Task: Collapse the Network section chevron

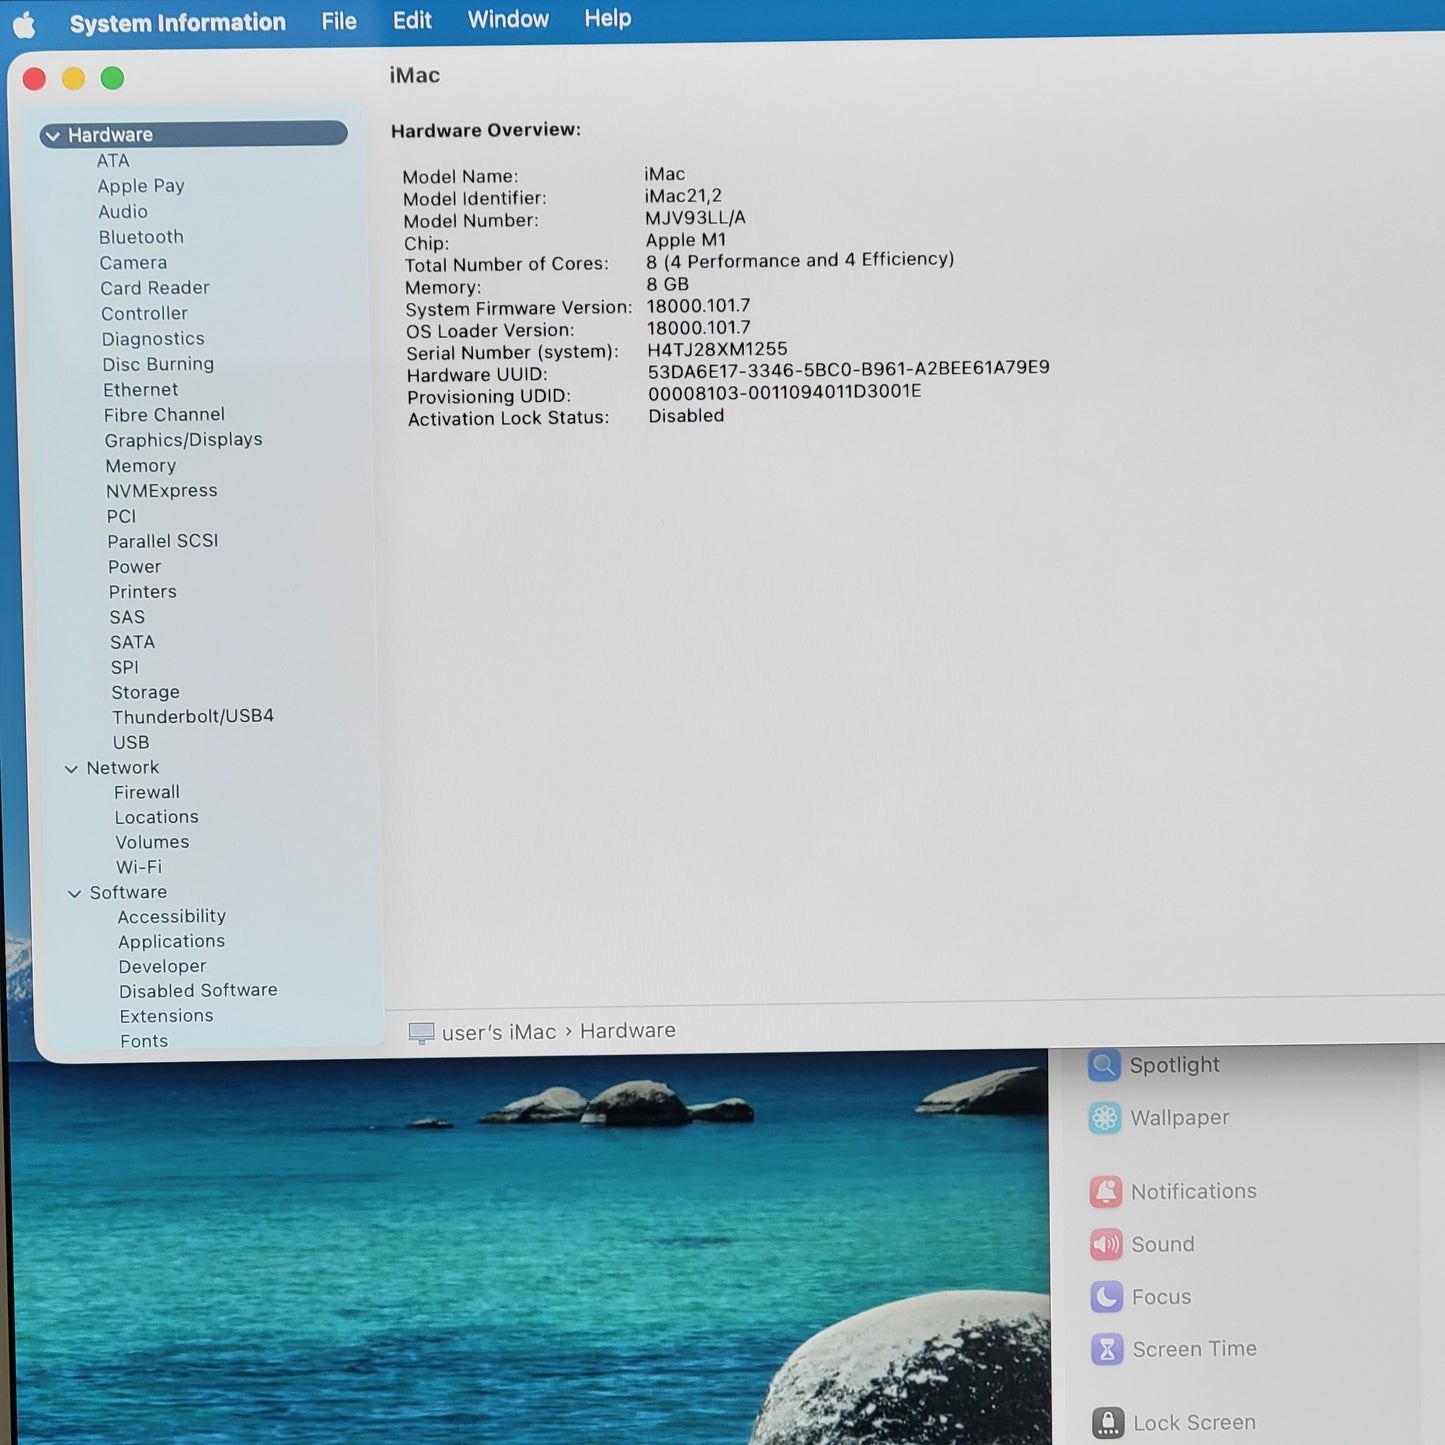Action: tap(71, 769)
